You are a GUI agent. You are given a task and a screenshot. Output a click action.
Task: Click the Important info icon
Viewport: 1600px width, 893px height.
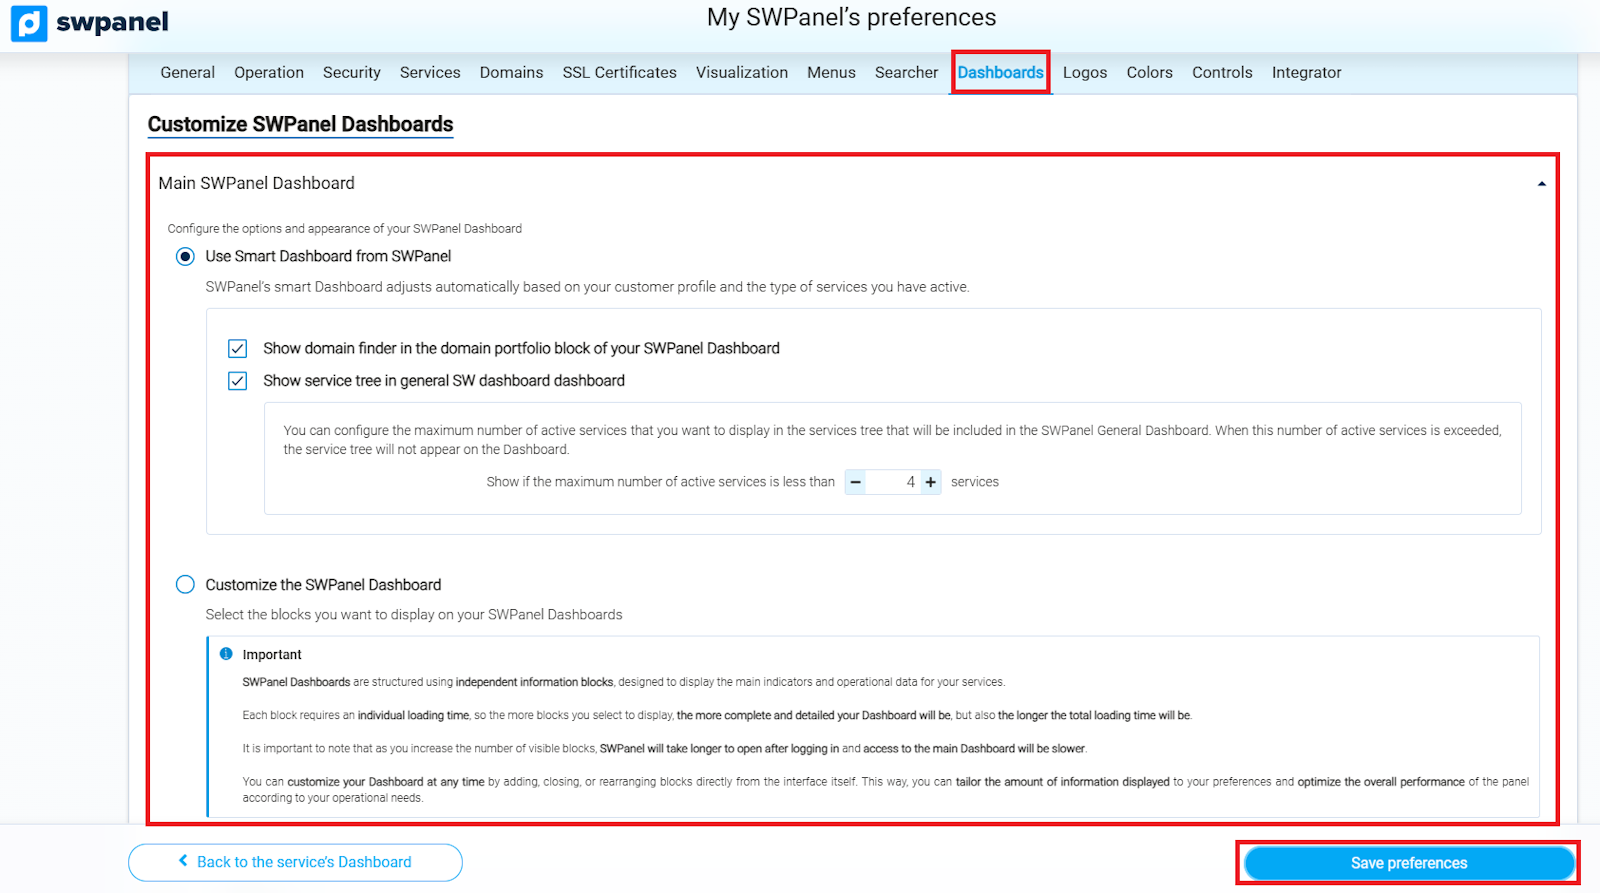(226, 654)
